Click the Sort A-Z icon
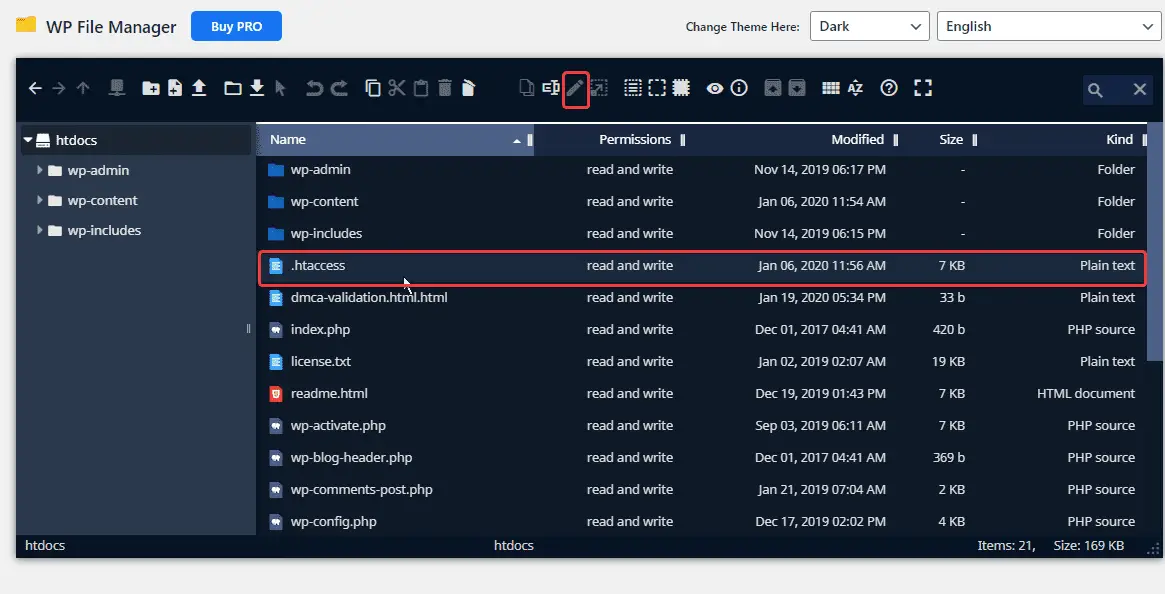Screen dimensions: 1165x594 click(x=856, y=88)
